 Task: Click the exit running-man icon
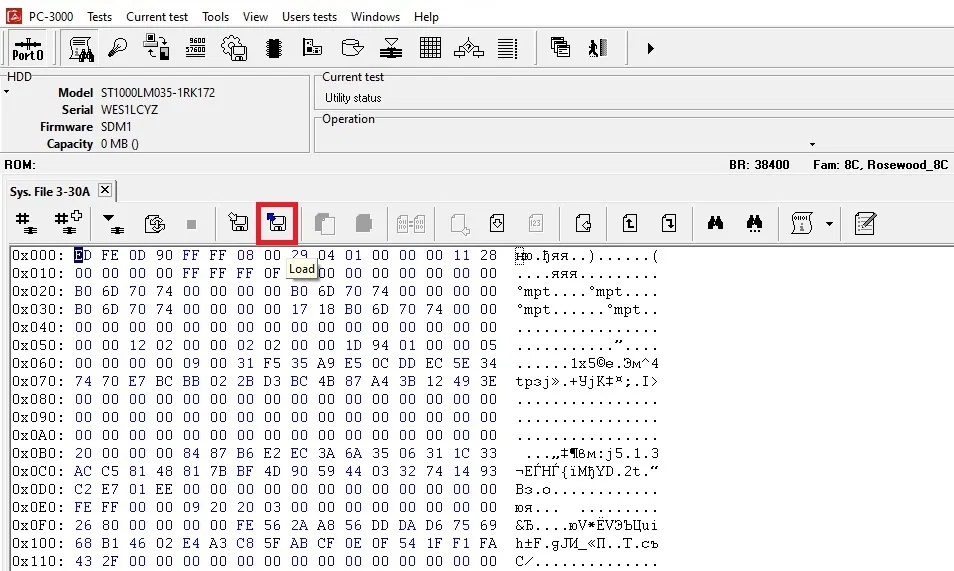[x=598, y=48]
